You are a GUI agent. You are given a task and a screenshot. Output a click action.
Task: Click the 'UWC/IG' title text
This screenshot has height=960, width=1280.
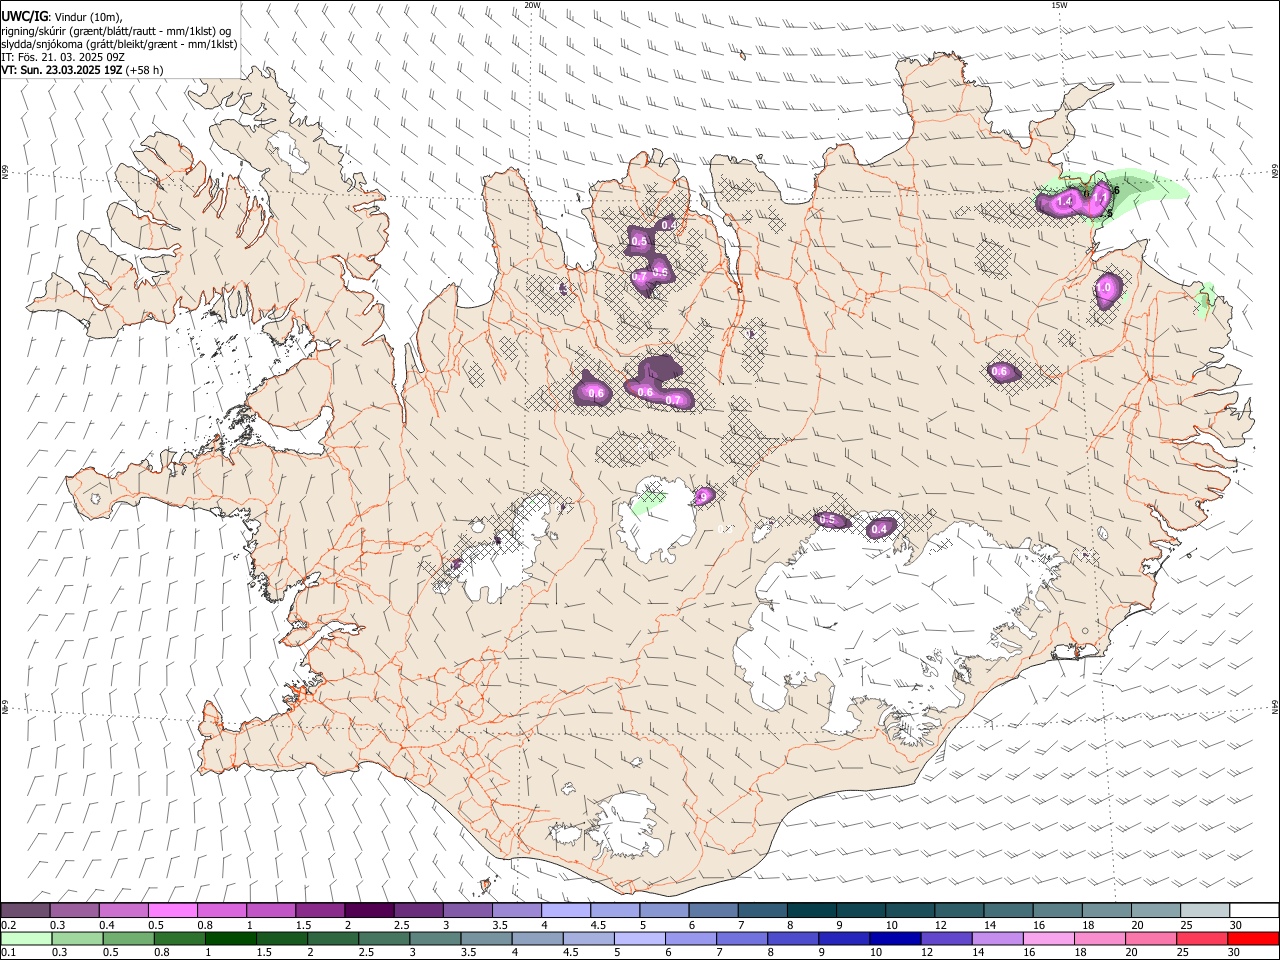25,16
